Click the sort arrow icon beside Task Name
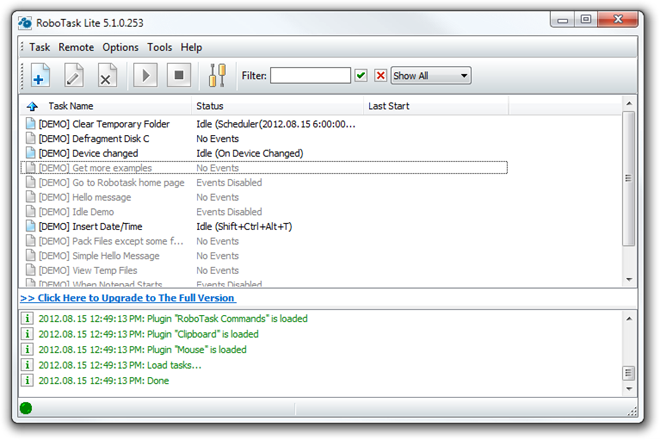The width and height of the screenshot is (660, 440). coord(32,106)
